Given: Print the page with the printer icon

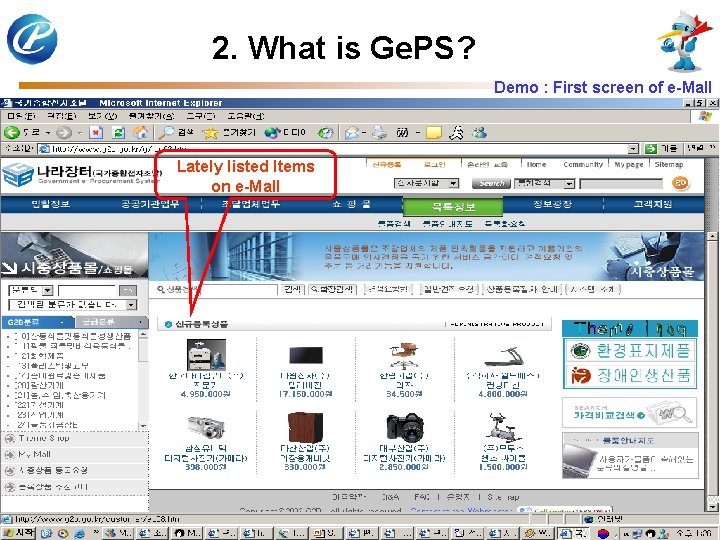Looking at the screenshot, I should [379, 133].
